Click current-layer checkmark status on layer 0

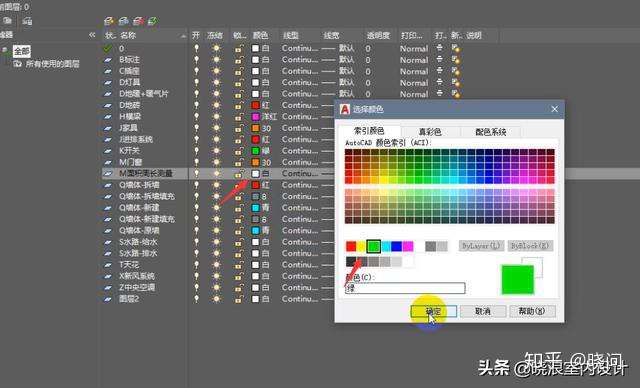[108, 48]
